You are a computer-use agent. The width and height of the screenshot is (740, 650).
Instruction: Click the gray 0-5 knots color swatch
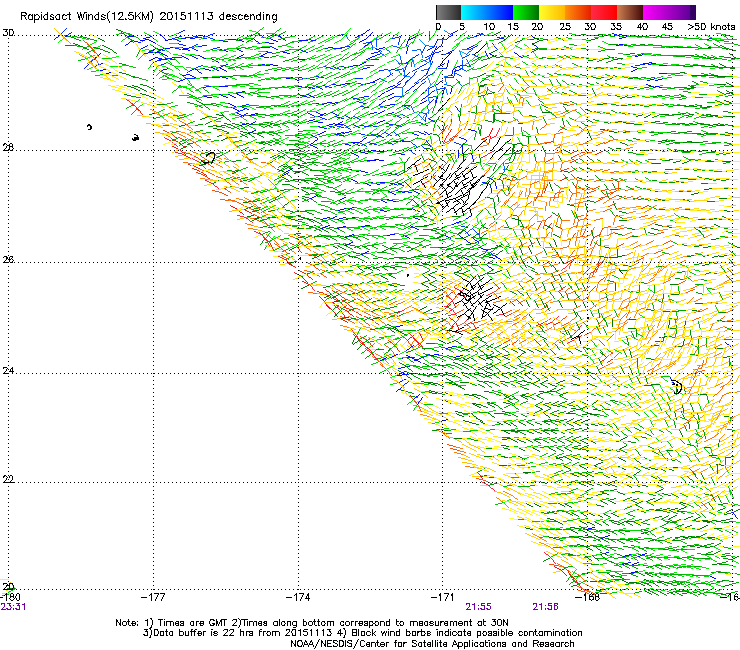coord(448,12)
